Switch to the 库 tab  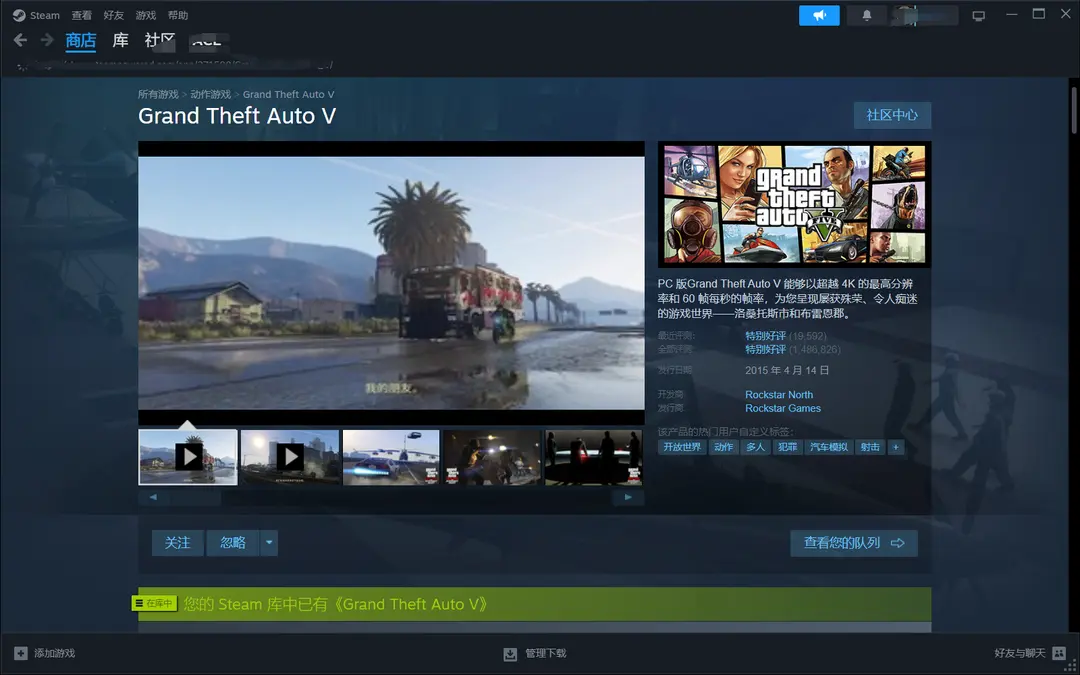[x=121, y=41]
